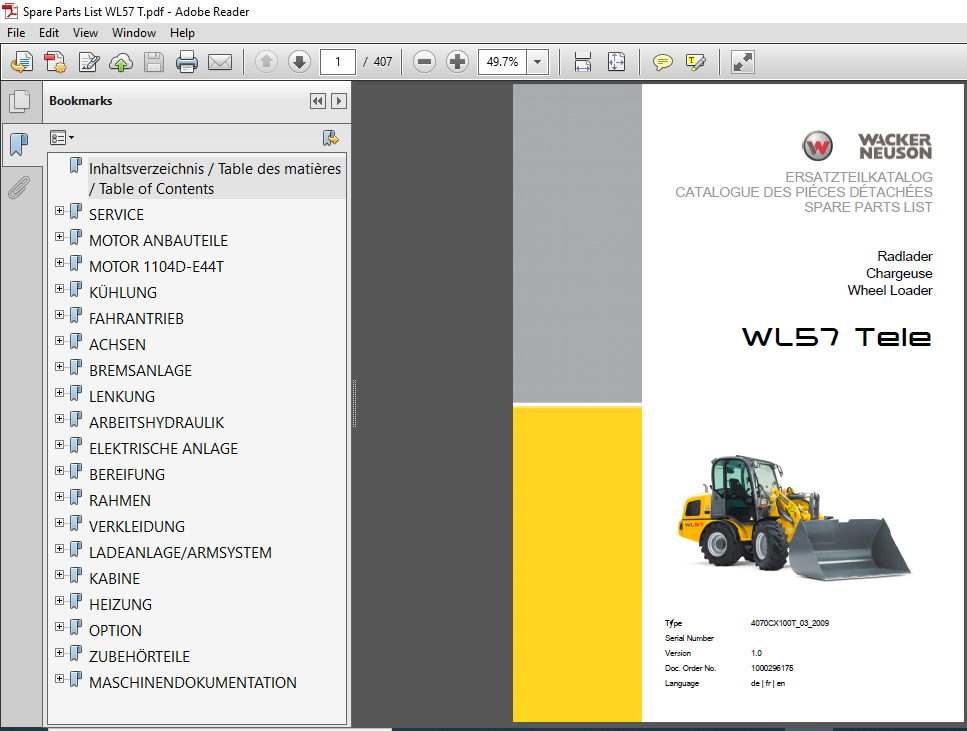
Task: Select the LADEANLAGE/ARMSYSTEM bookmark
Action: click(180, 552)
